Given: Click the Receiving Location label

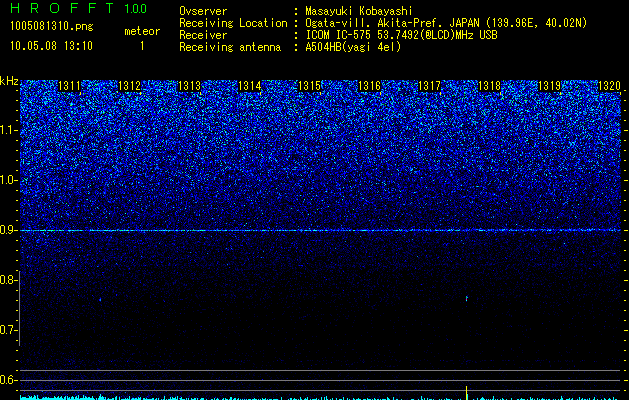Looking at the screenshot, I should 233,23.
